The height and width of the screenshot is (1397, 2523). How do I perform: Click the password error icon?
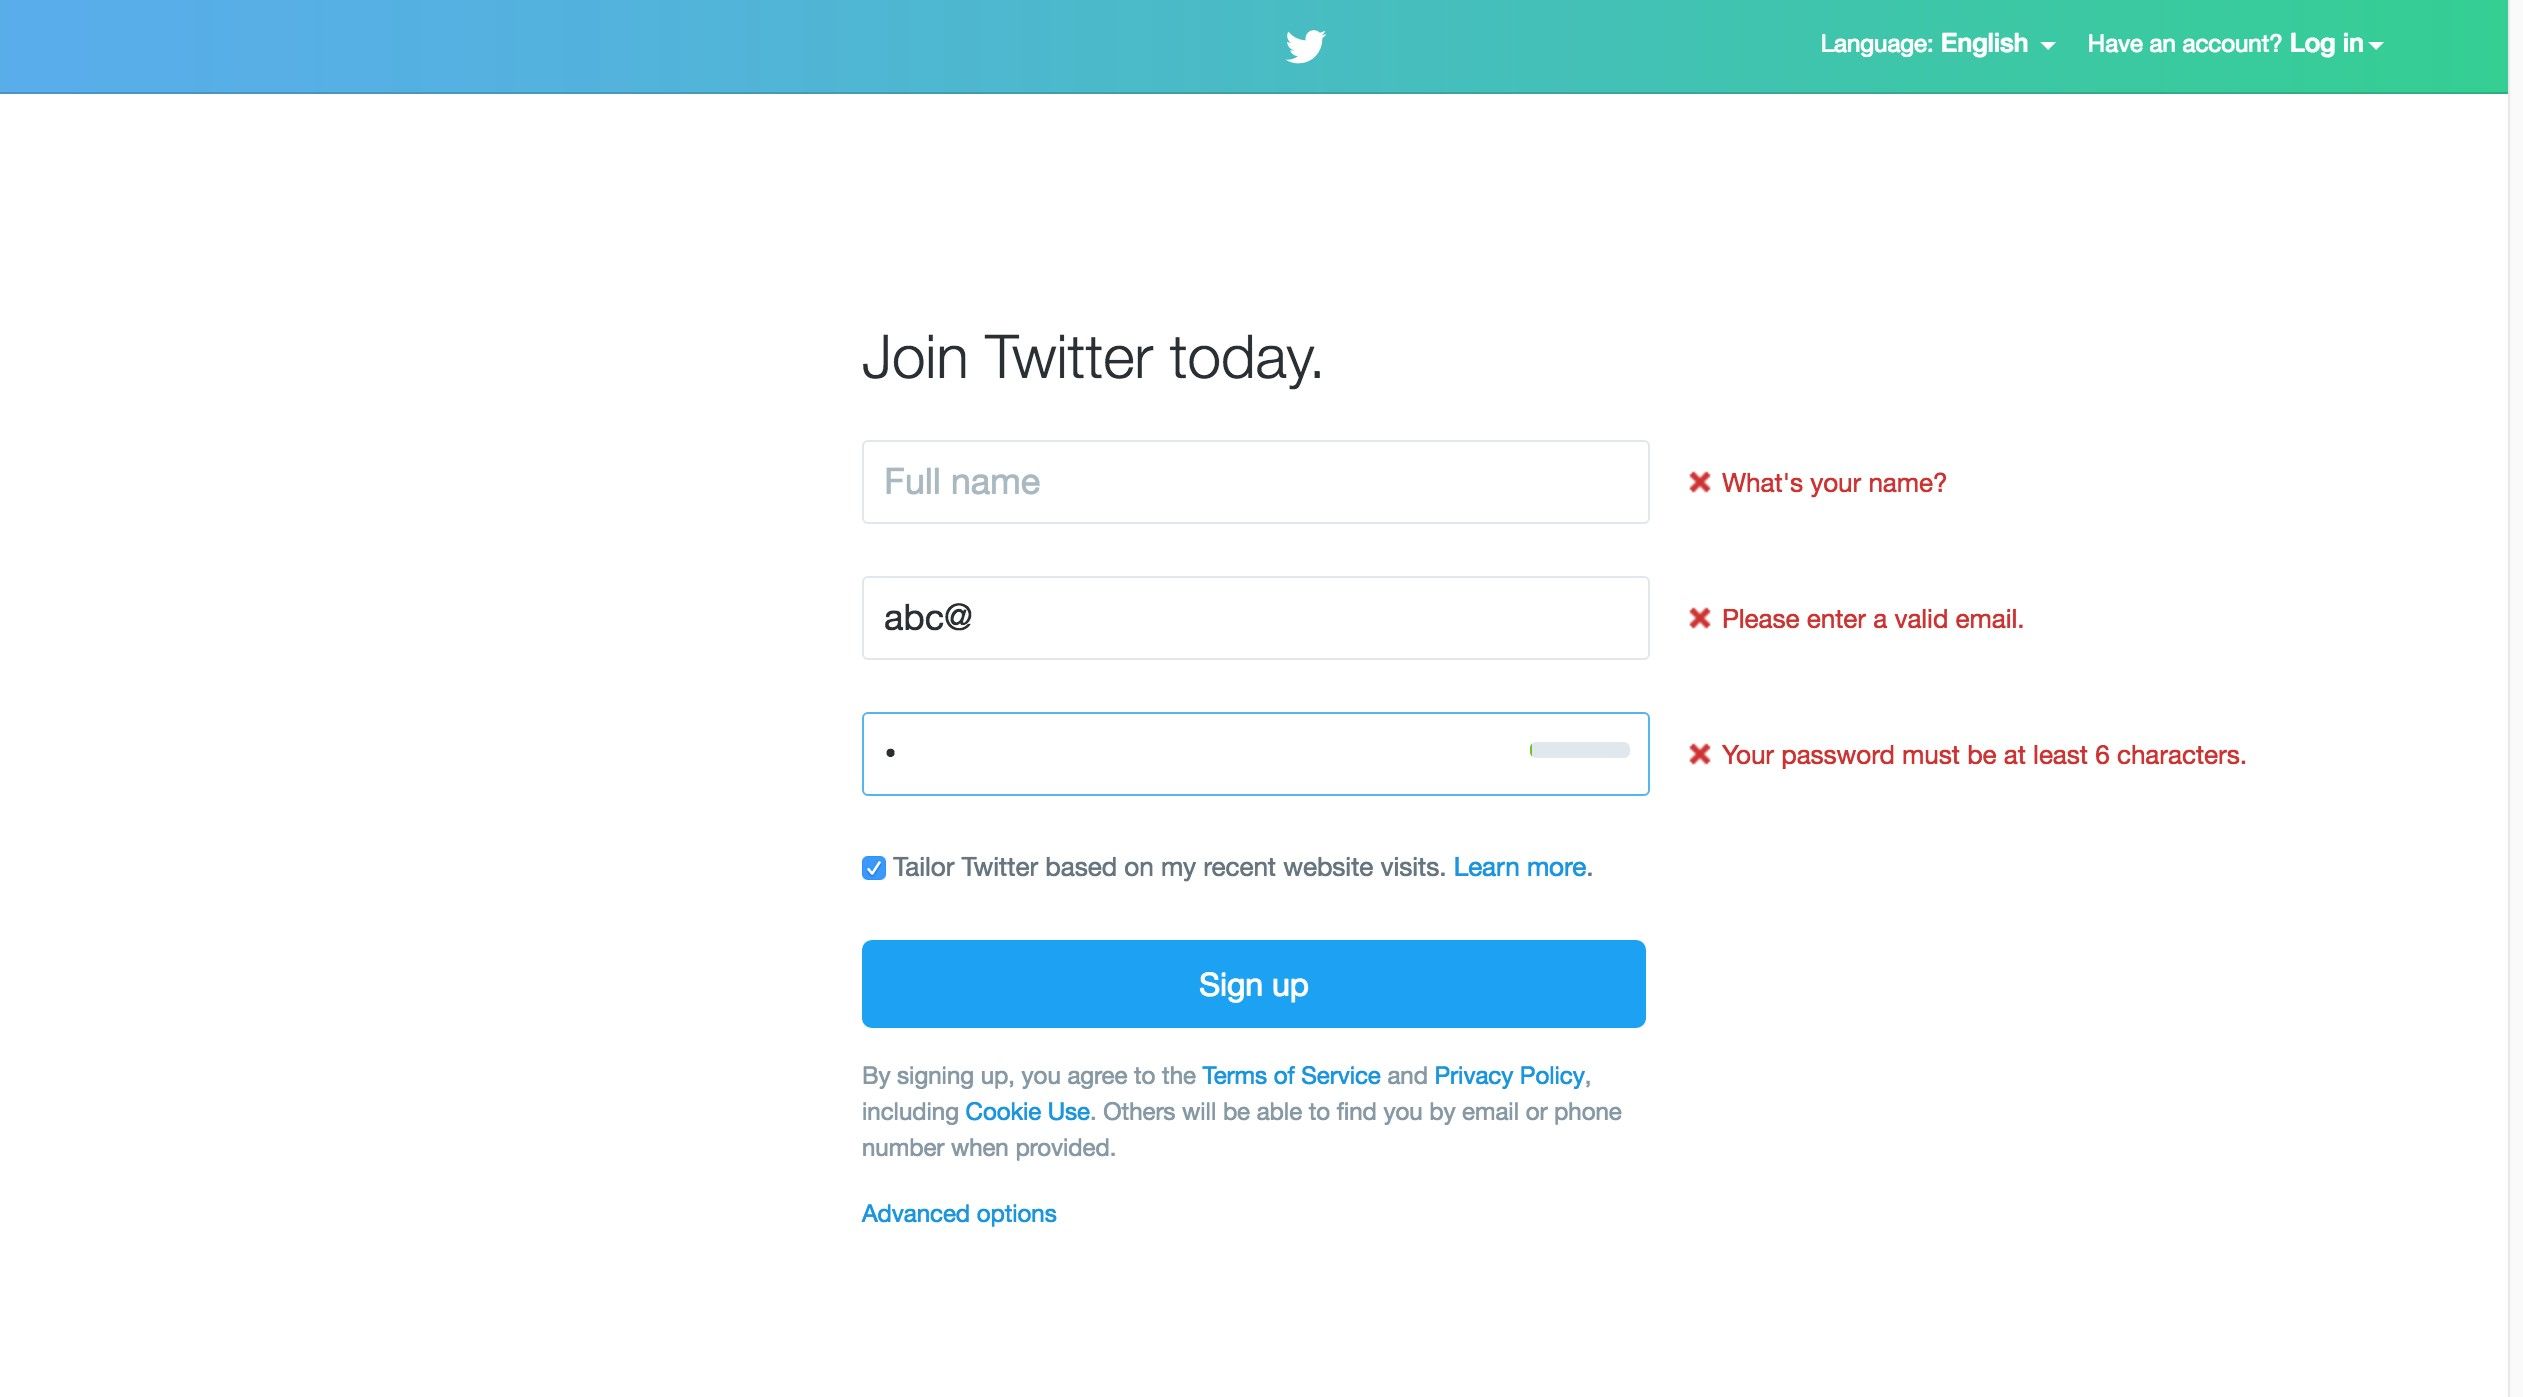coord(1697,752)
